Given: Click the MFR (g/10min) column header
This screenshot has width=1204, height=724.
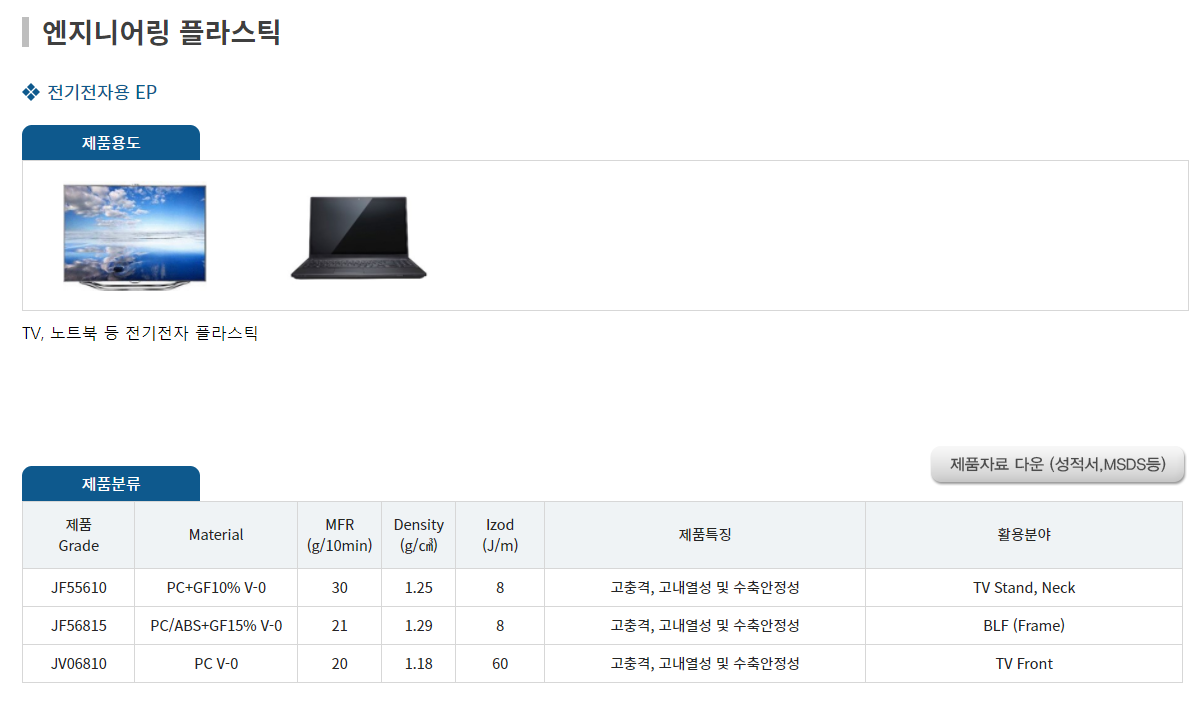Looking at the screenshot, I should [339, 535].
